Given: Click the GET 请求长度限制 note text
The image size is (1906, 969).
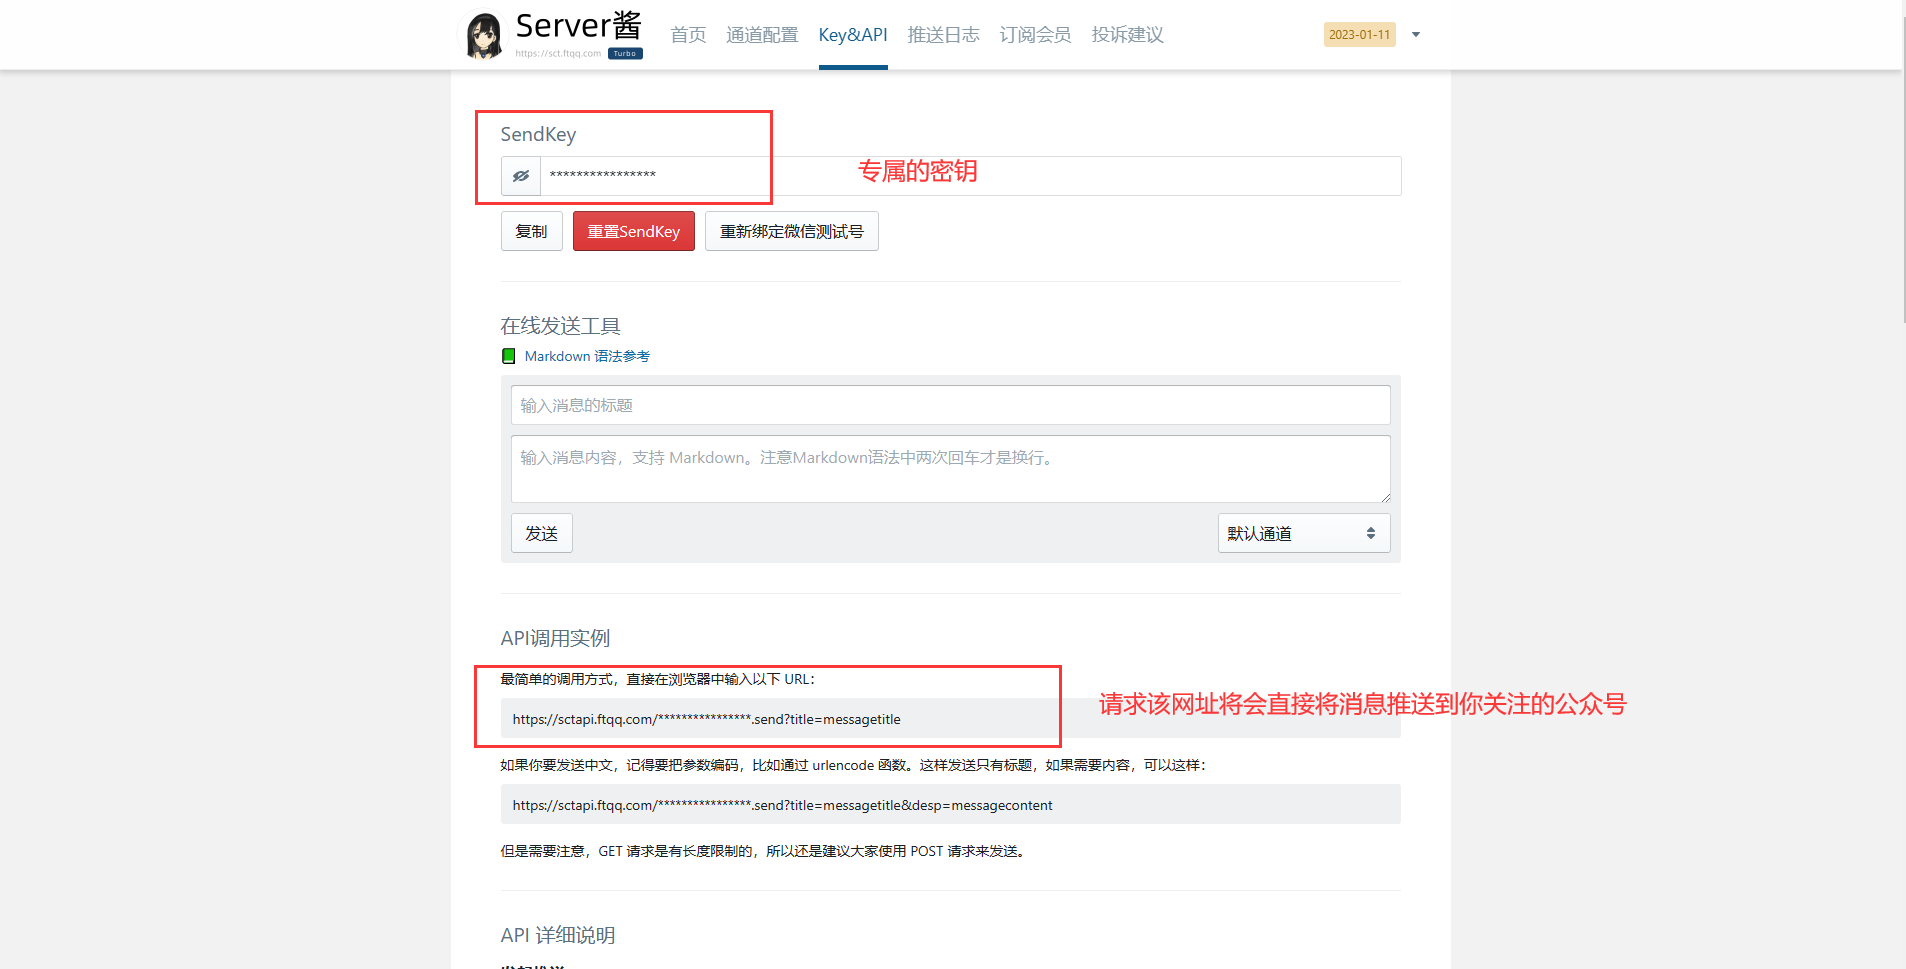Looking at the screenshot, I should coord(764,851).
